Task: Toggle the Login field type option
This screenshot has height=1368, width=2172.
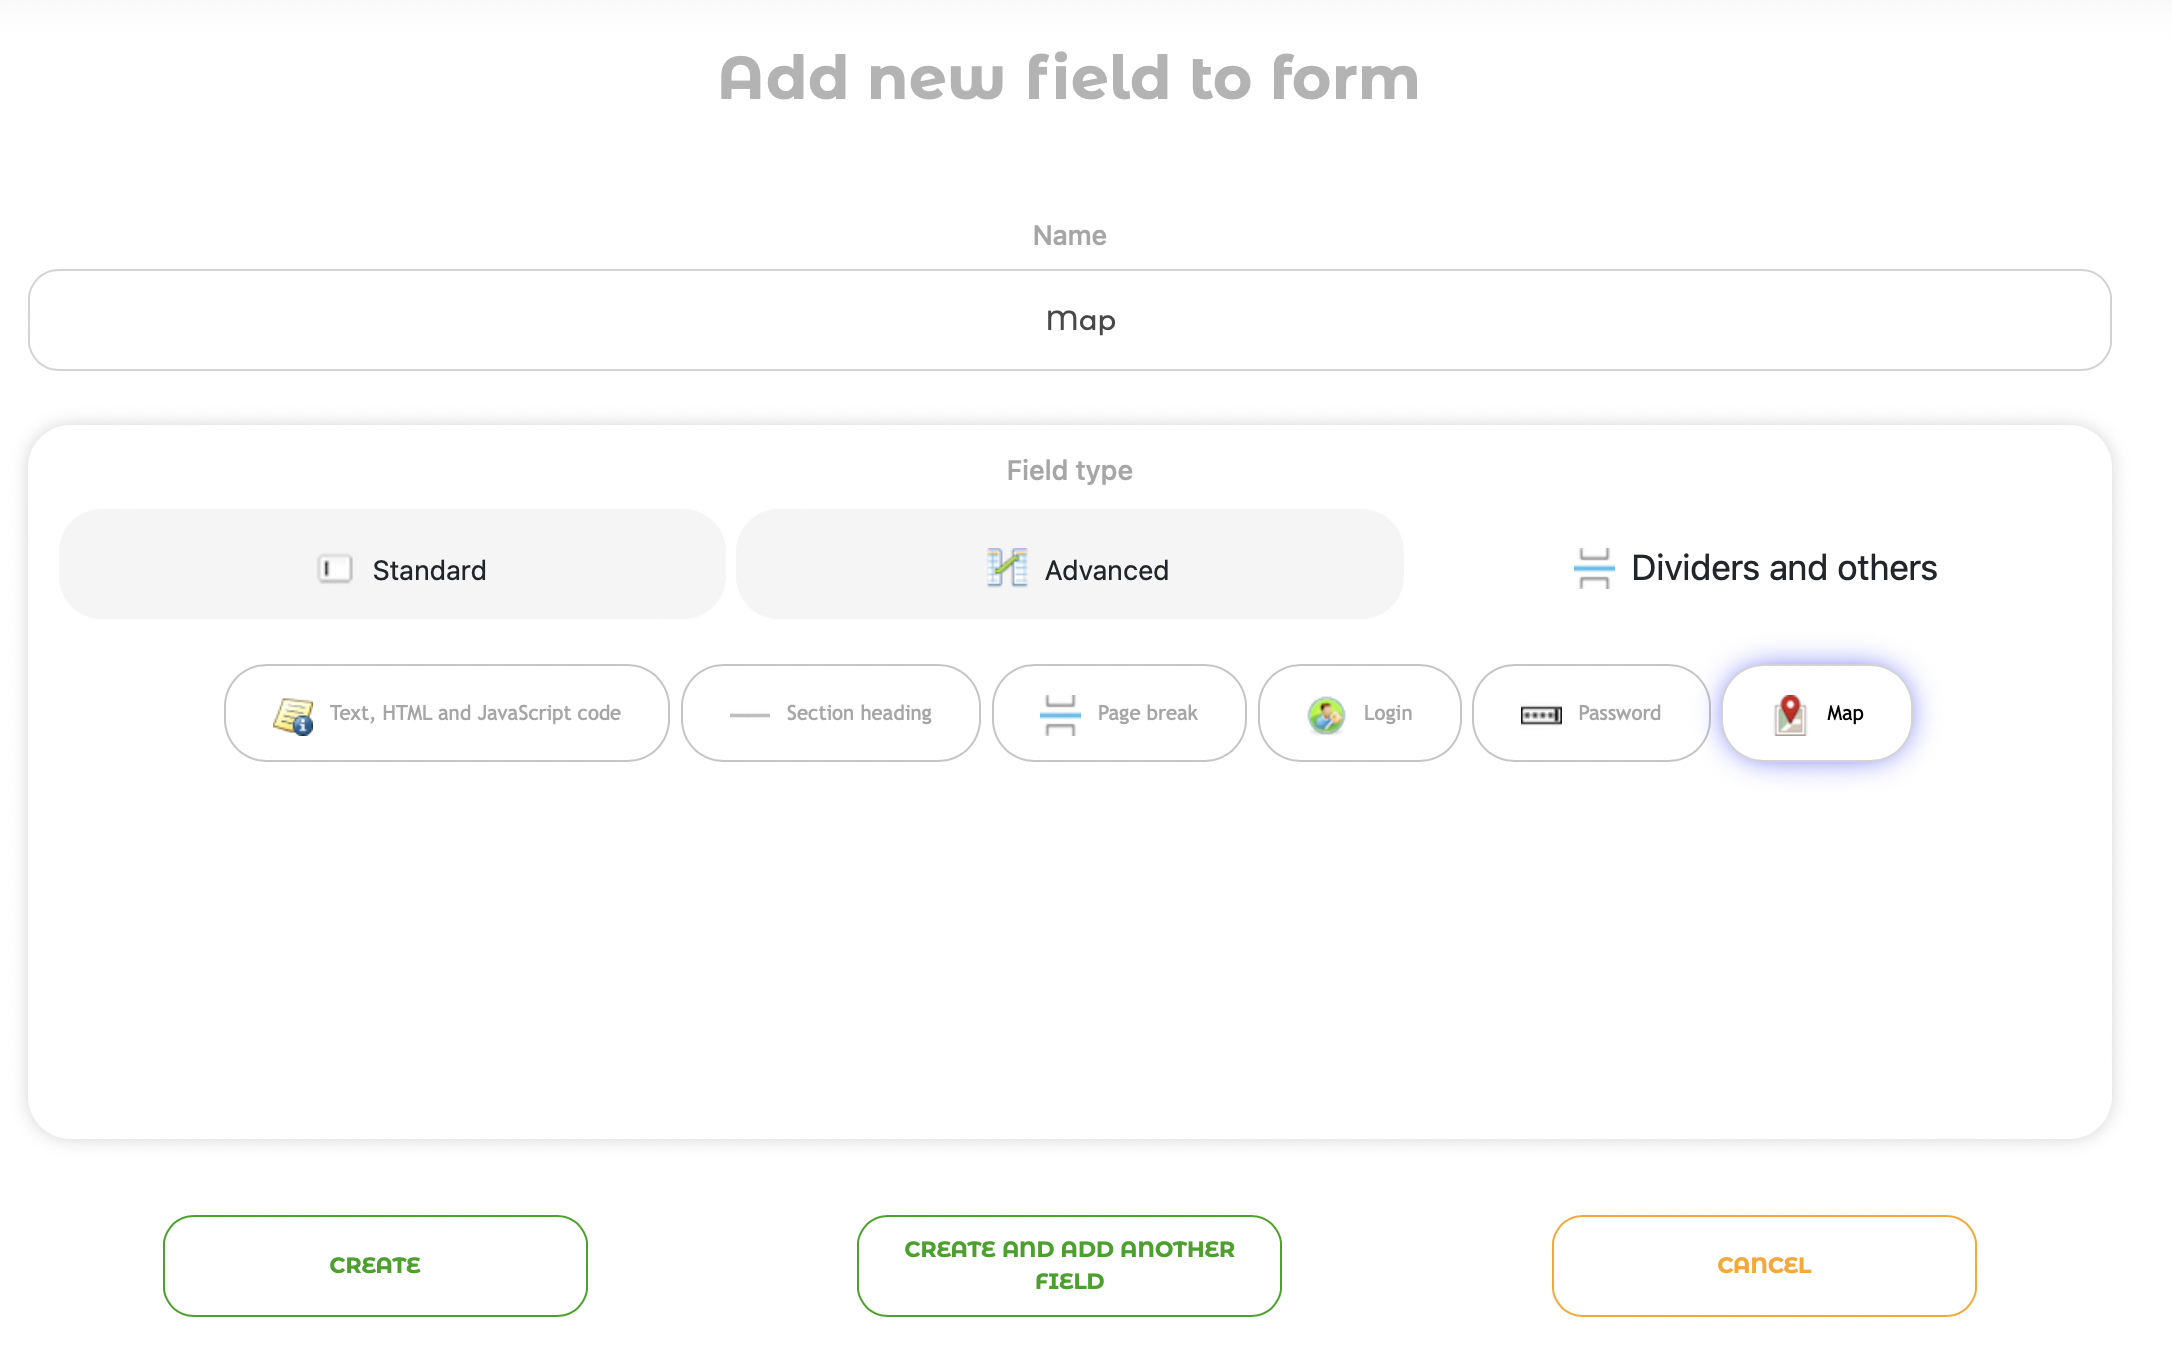Action: (1359, 712)
